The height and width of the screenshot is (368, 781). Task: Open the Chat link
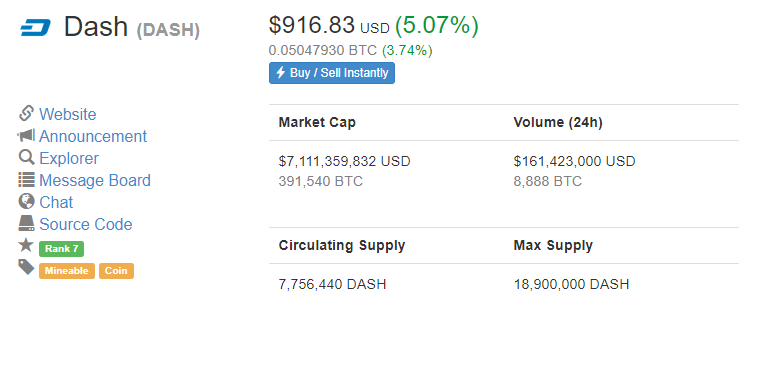(56, 202)
